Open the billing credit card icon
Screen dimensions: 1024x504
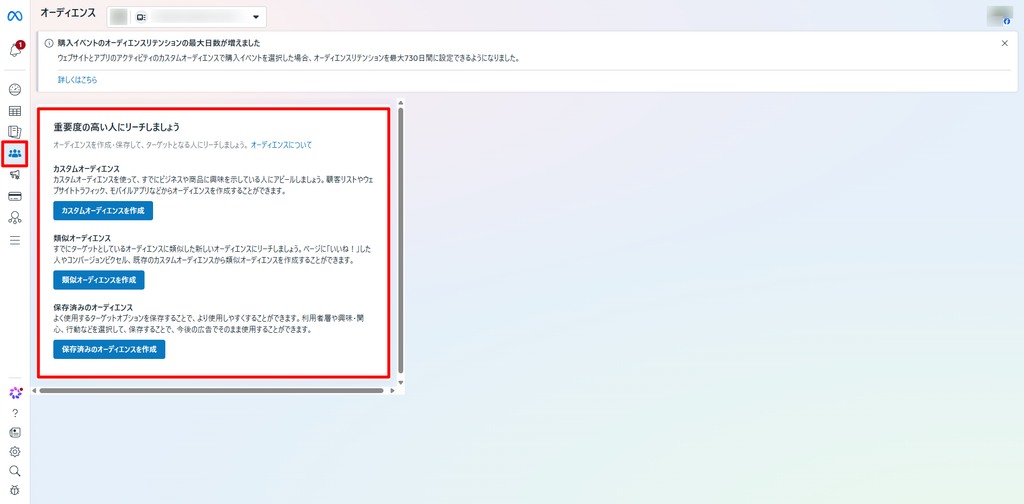(15, 197)
